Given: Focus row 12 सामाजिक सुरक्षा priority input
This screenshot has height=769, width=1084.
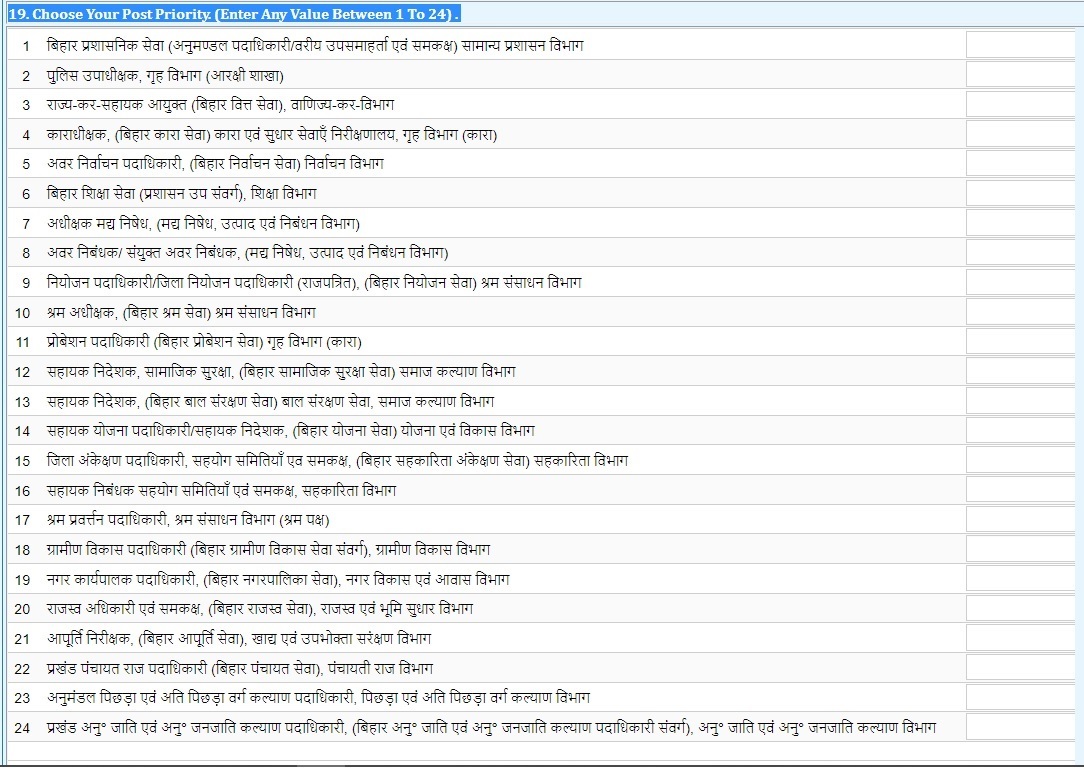Looking at the screenshot, I should coord(1019,372).
